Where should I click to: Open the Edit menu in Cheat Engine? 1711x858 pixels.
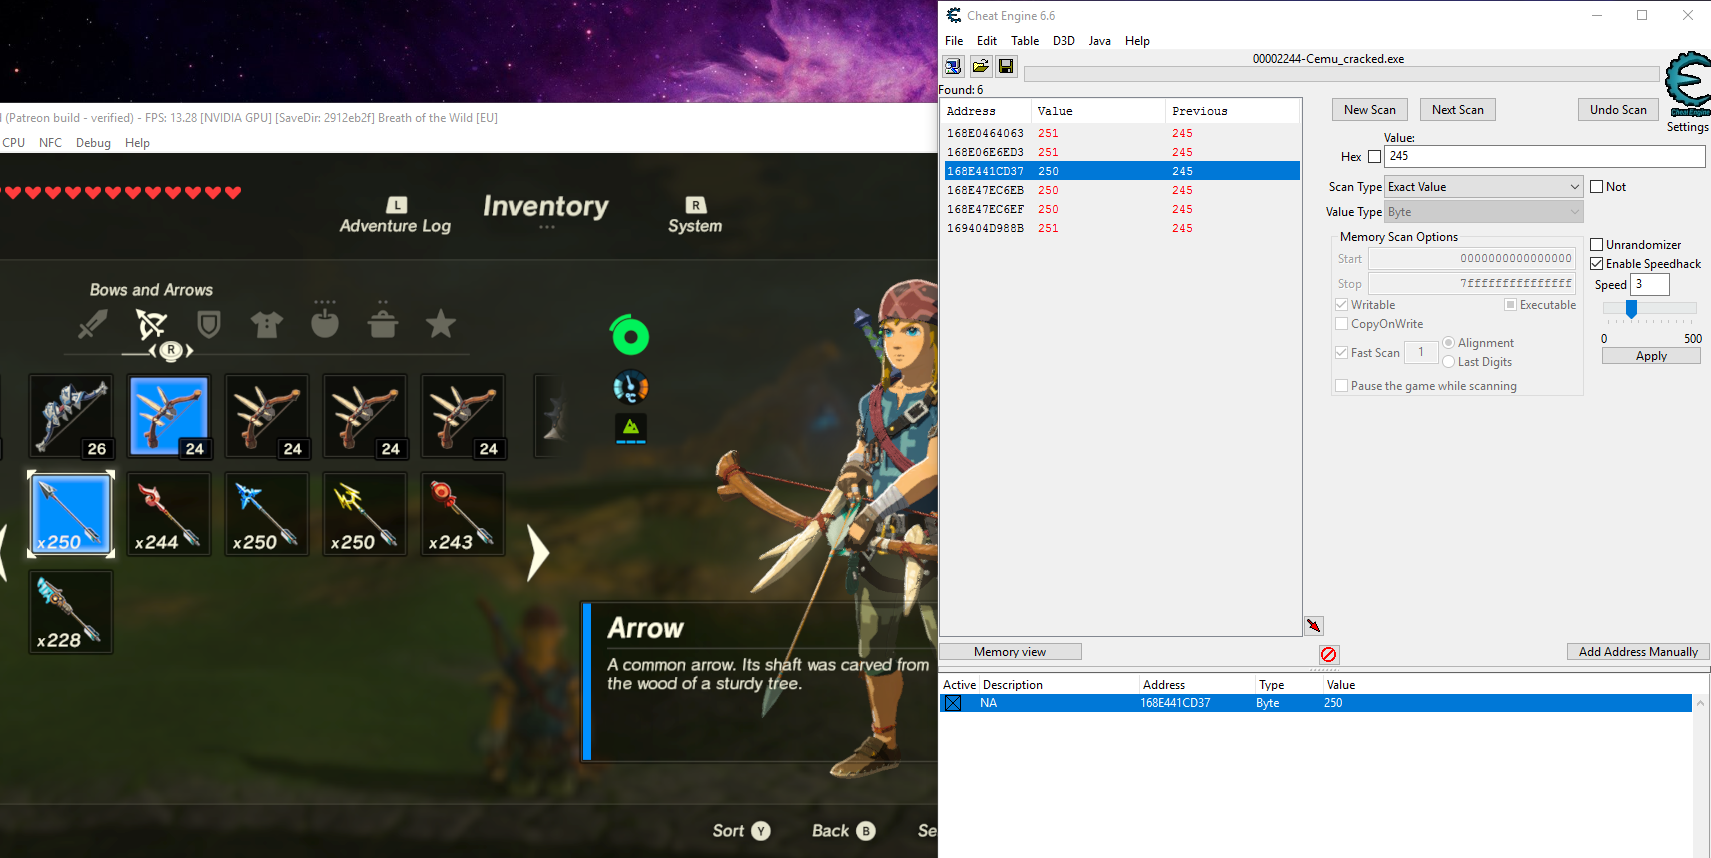987,41
